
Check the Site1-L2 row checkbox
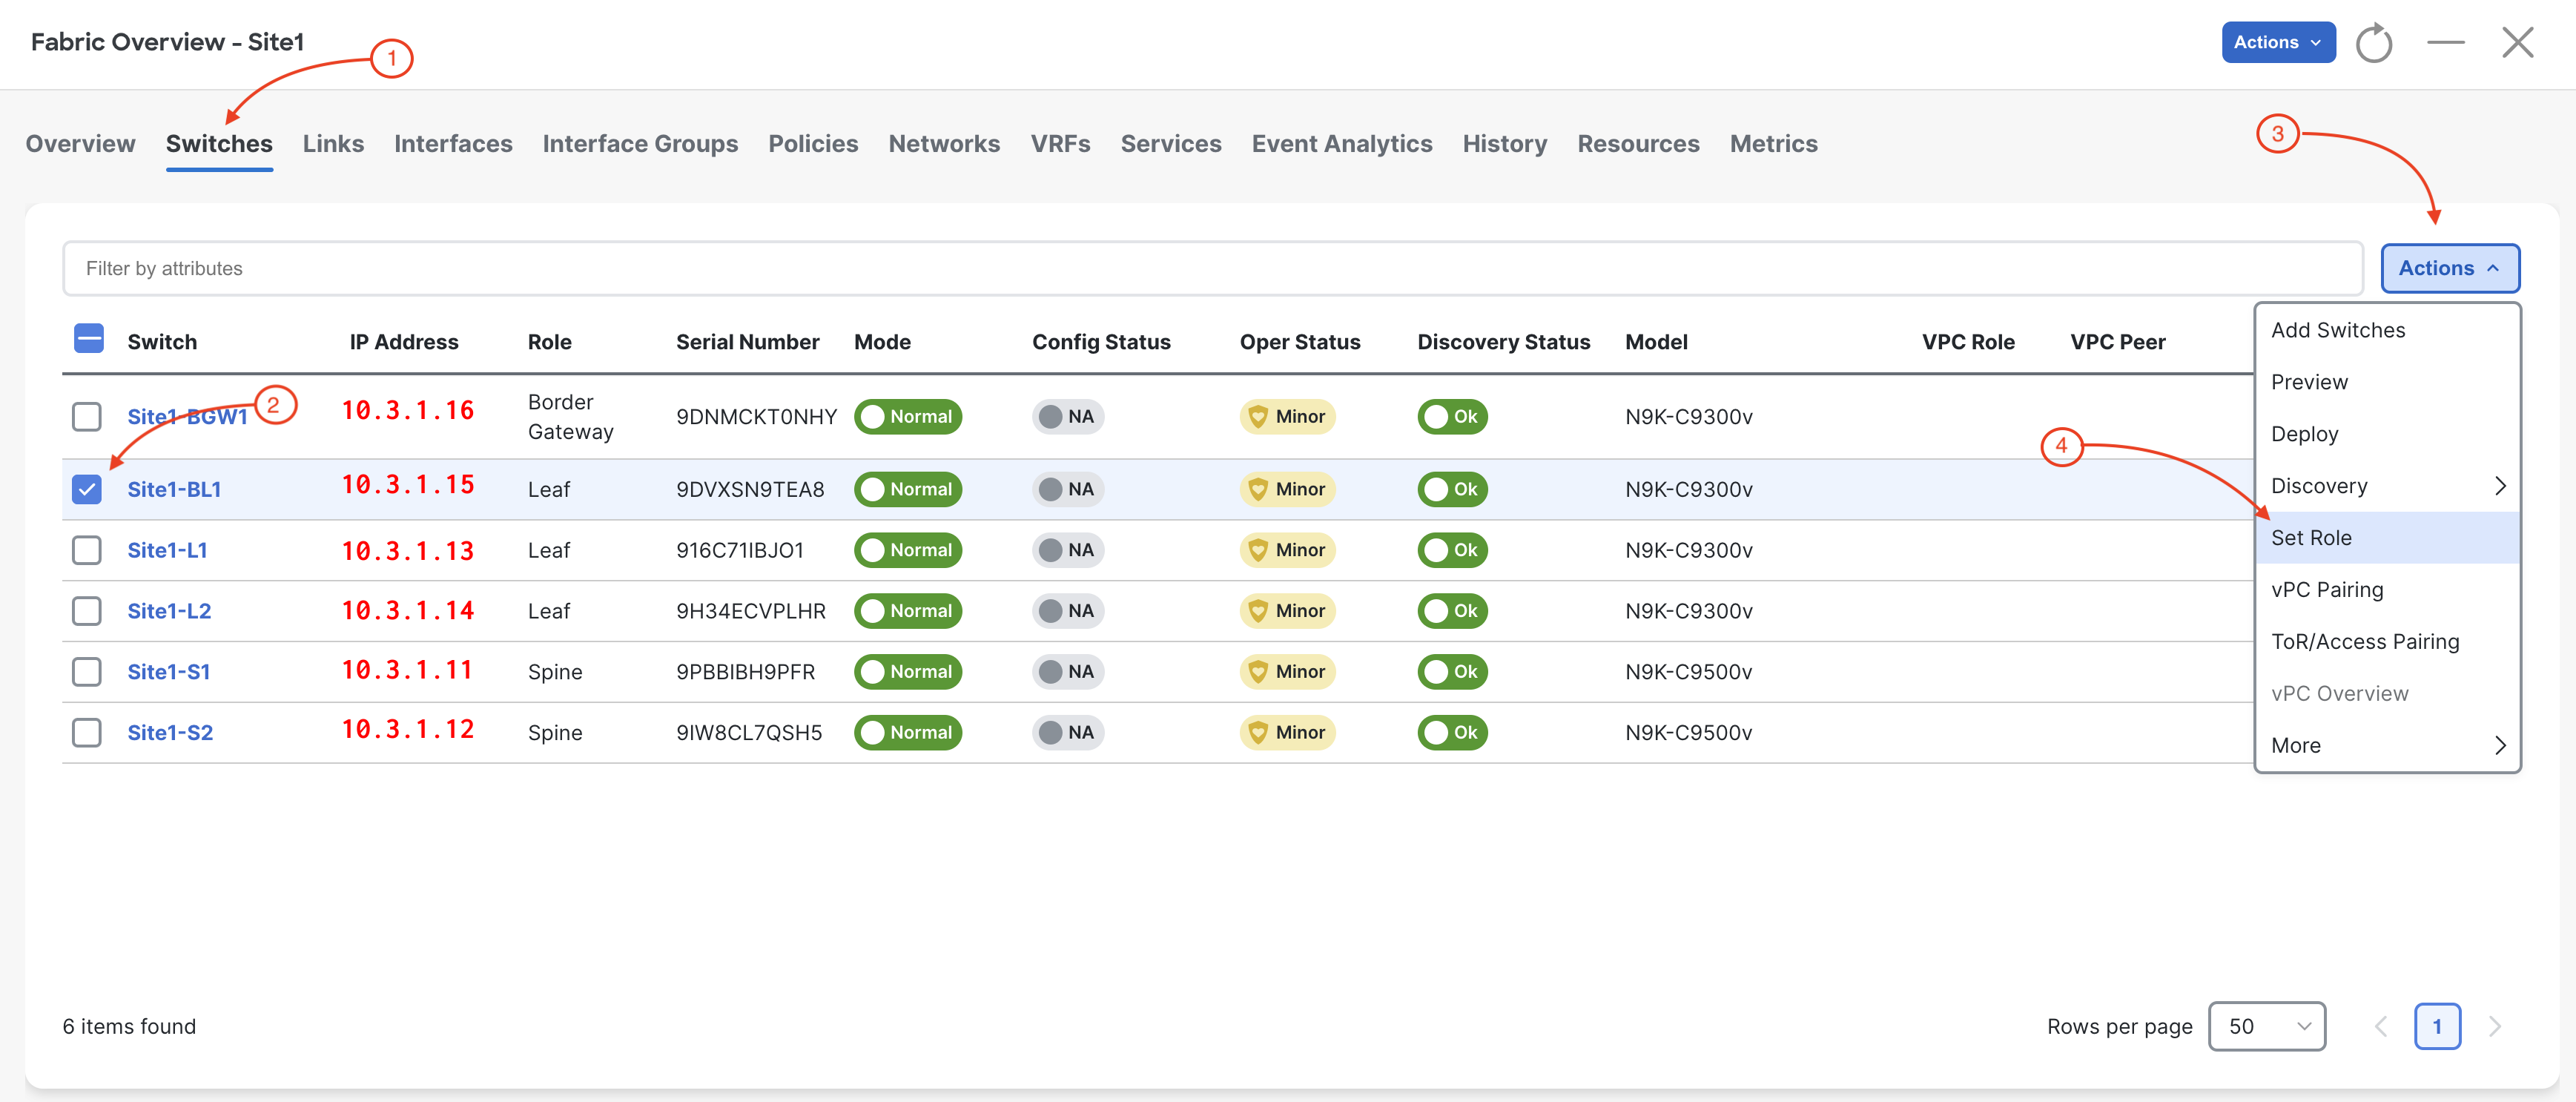pyautogui.click(x=87, y=611)
